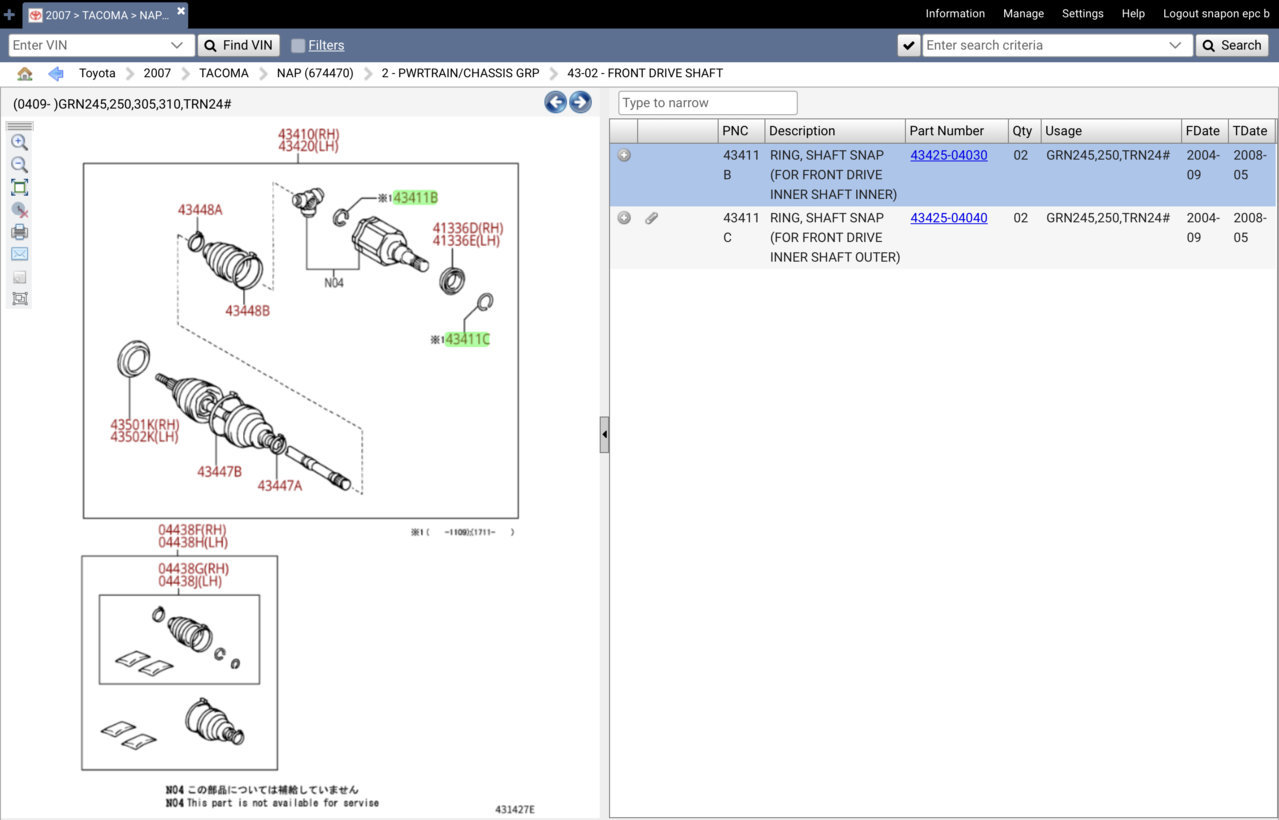
Task: Email the diagram via envelope icon
Action: tap(19, 254)
